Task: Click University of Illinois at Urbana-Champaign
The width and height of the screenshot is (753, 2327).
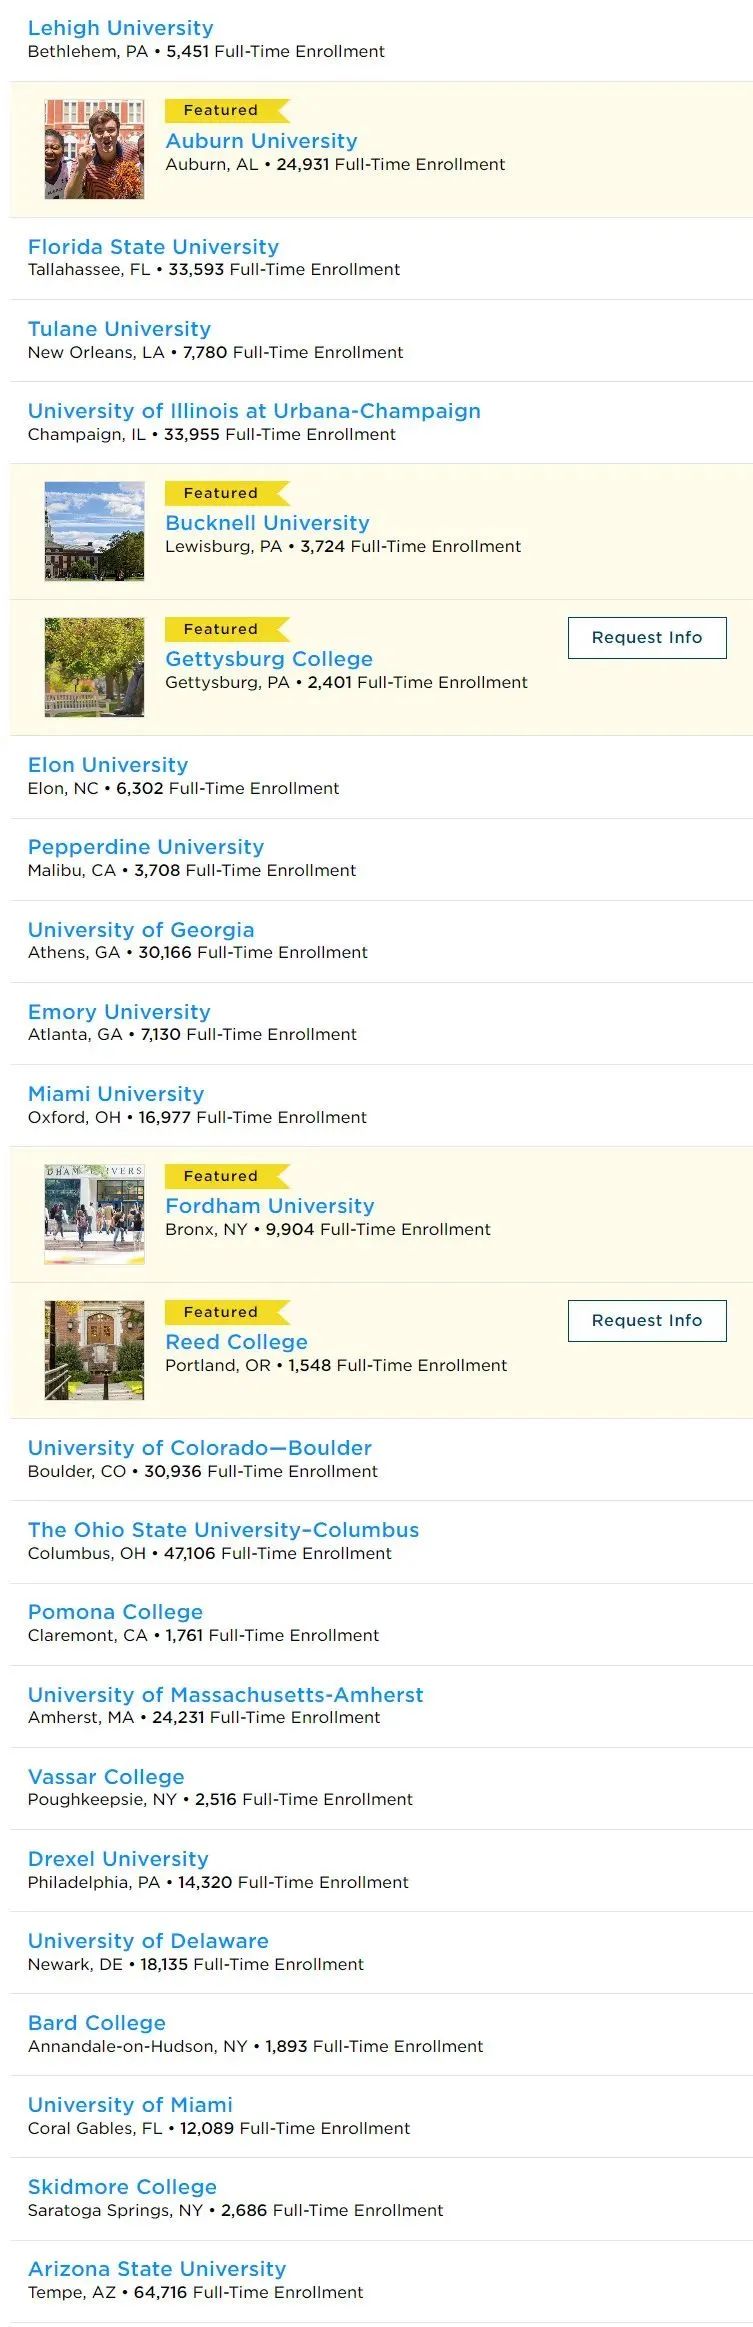Action: (x=254, y=411)
